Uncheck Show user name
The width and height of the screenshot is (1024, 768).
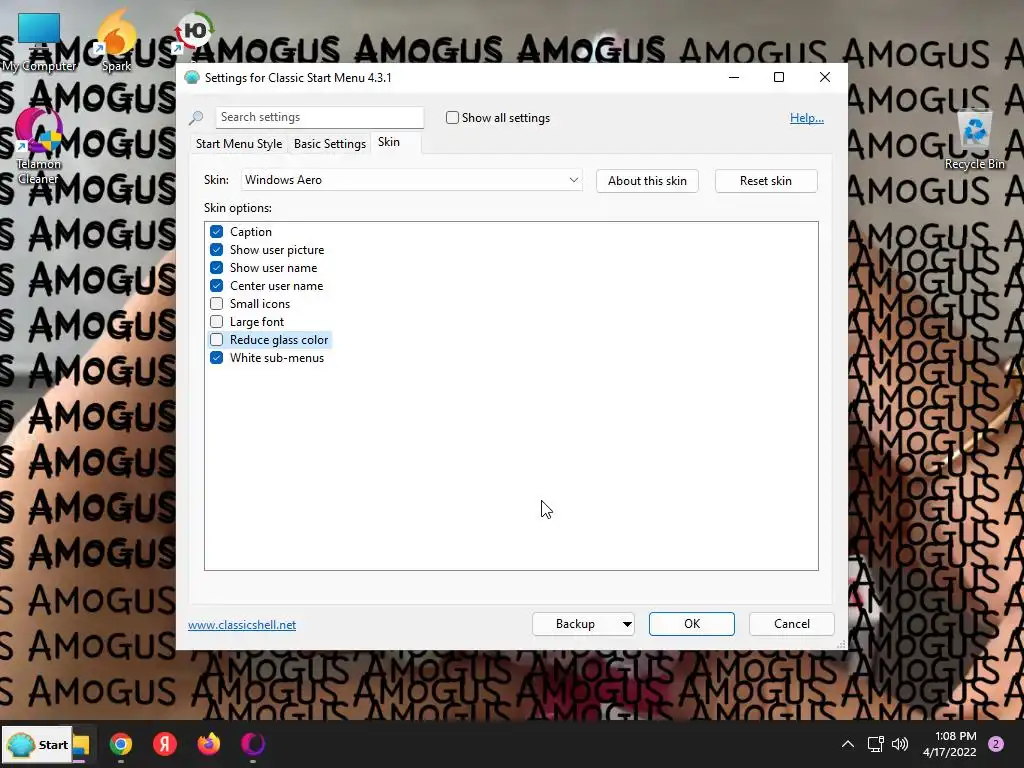tap(217, 268)
